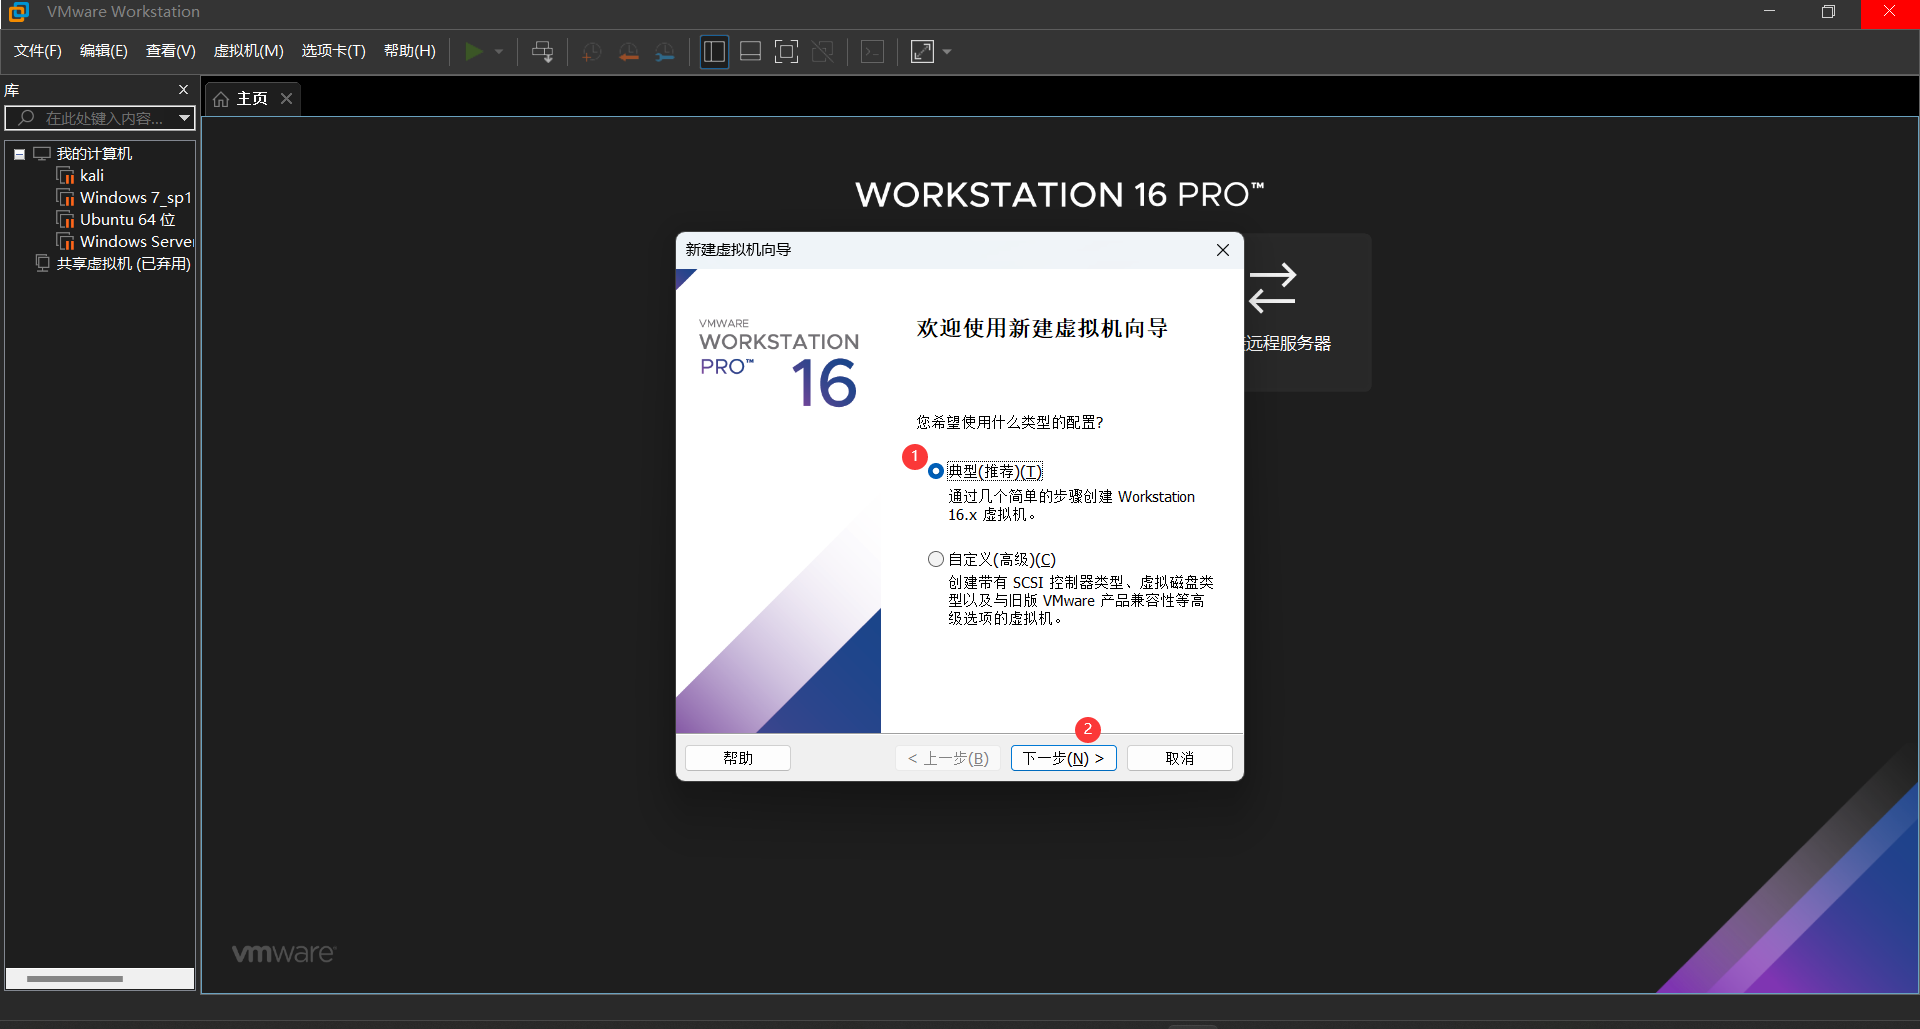Open the 文件(F) menu
Screen dimensions: 1920x1029
38,51
